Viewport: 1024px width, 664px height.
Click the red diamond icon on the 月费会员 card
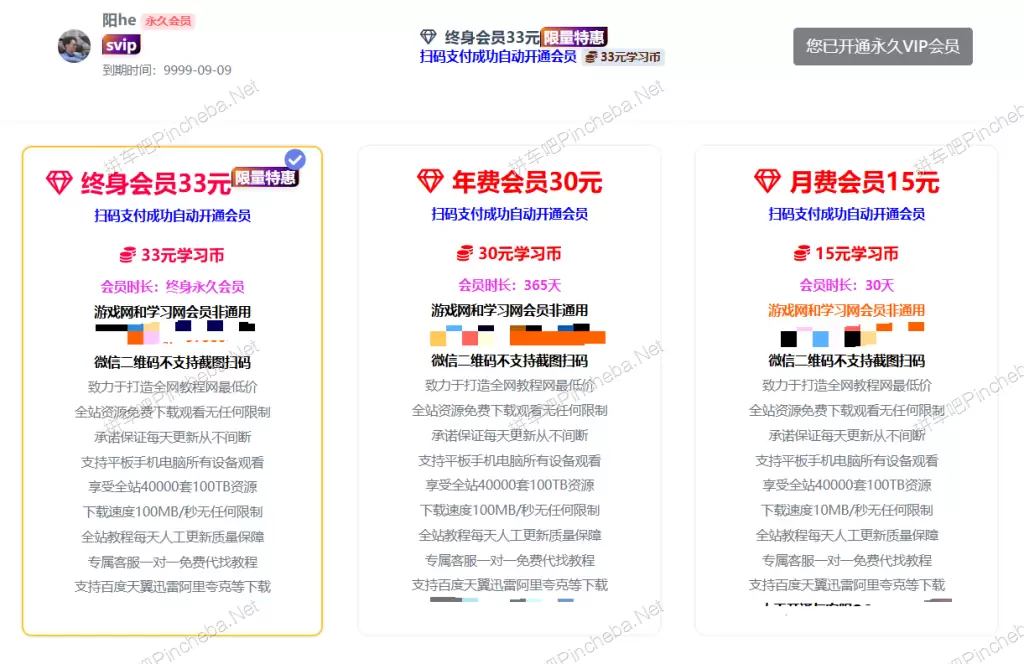click(x=767, y=181)
